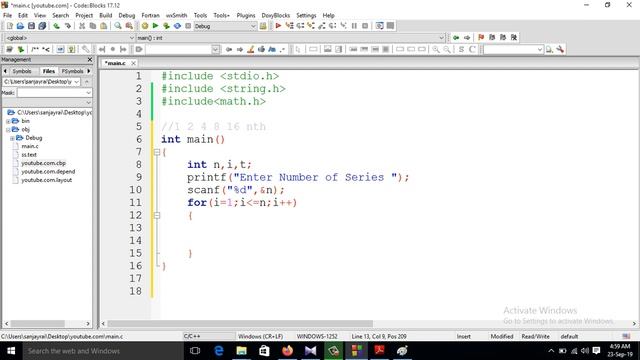
Task: Open the Debug menu
Action: [x=127, y=15]
